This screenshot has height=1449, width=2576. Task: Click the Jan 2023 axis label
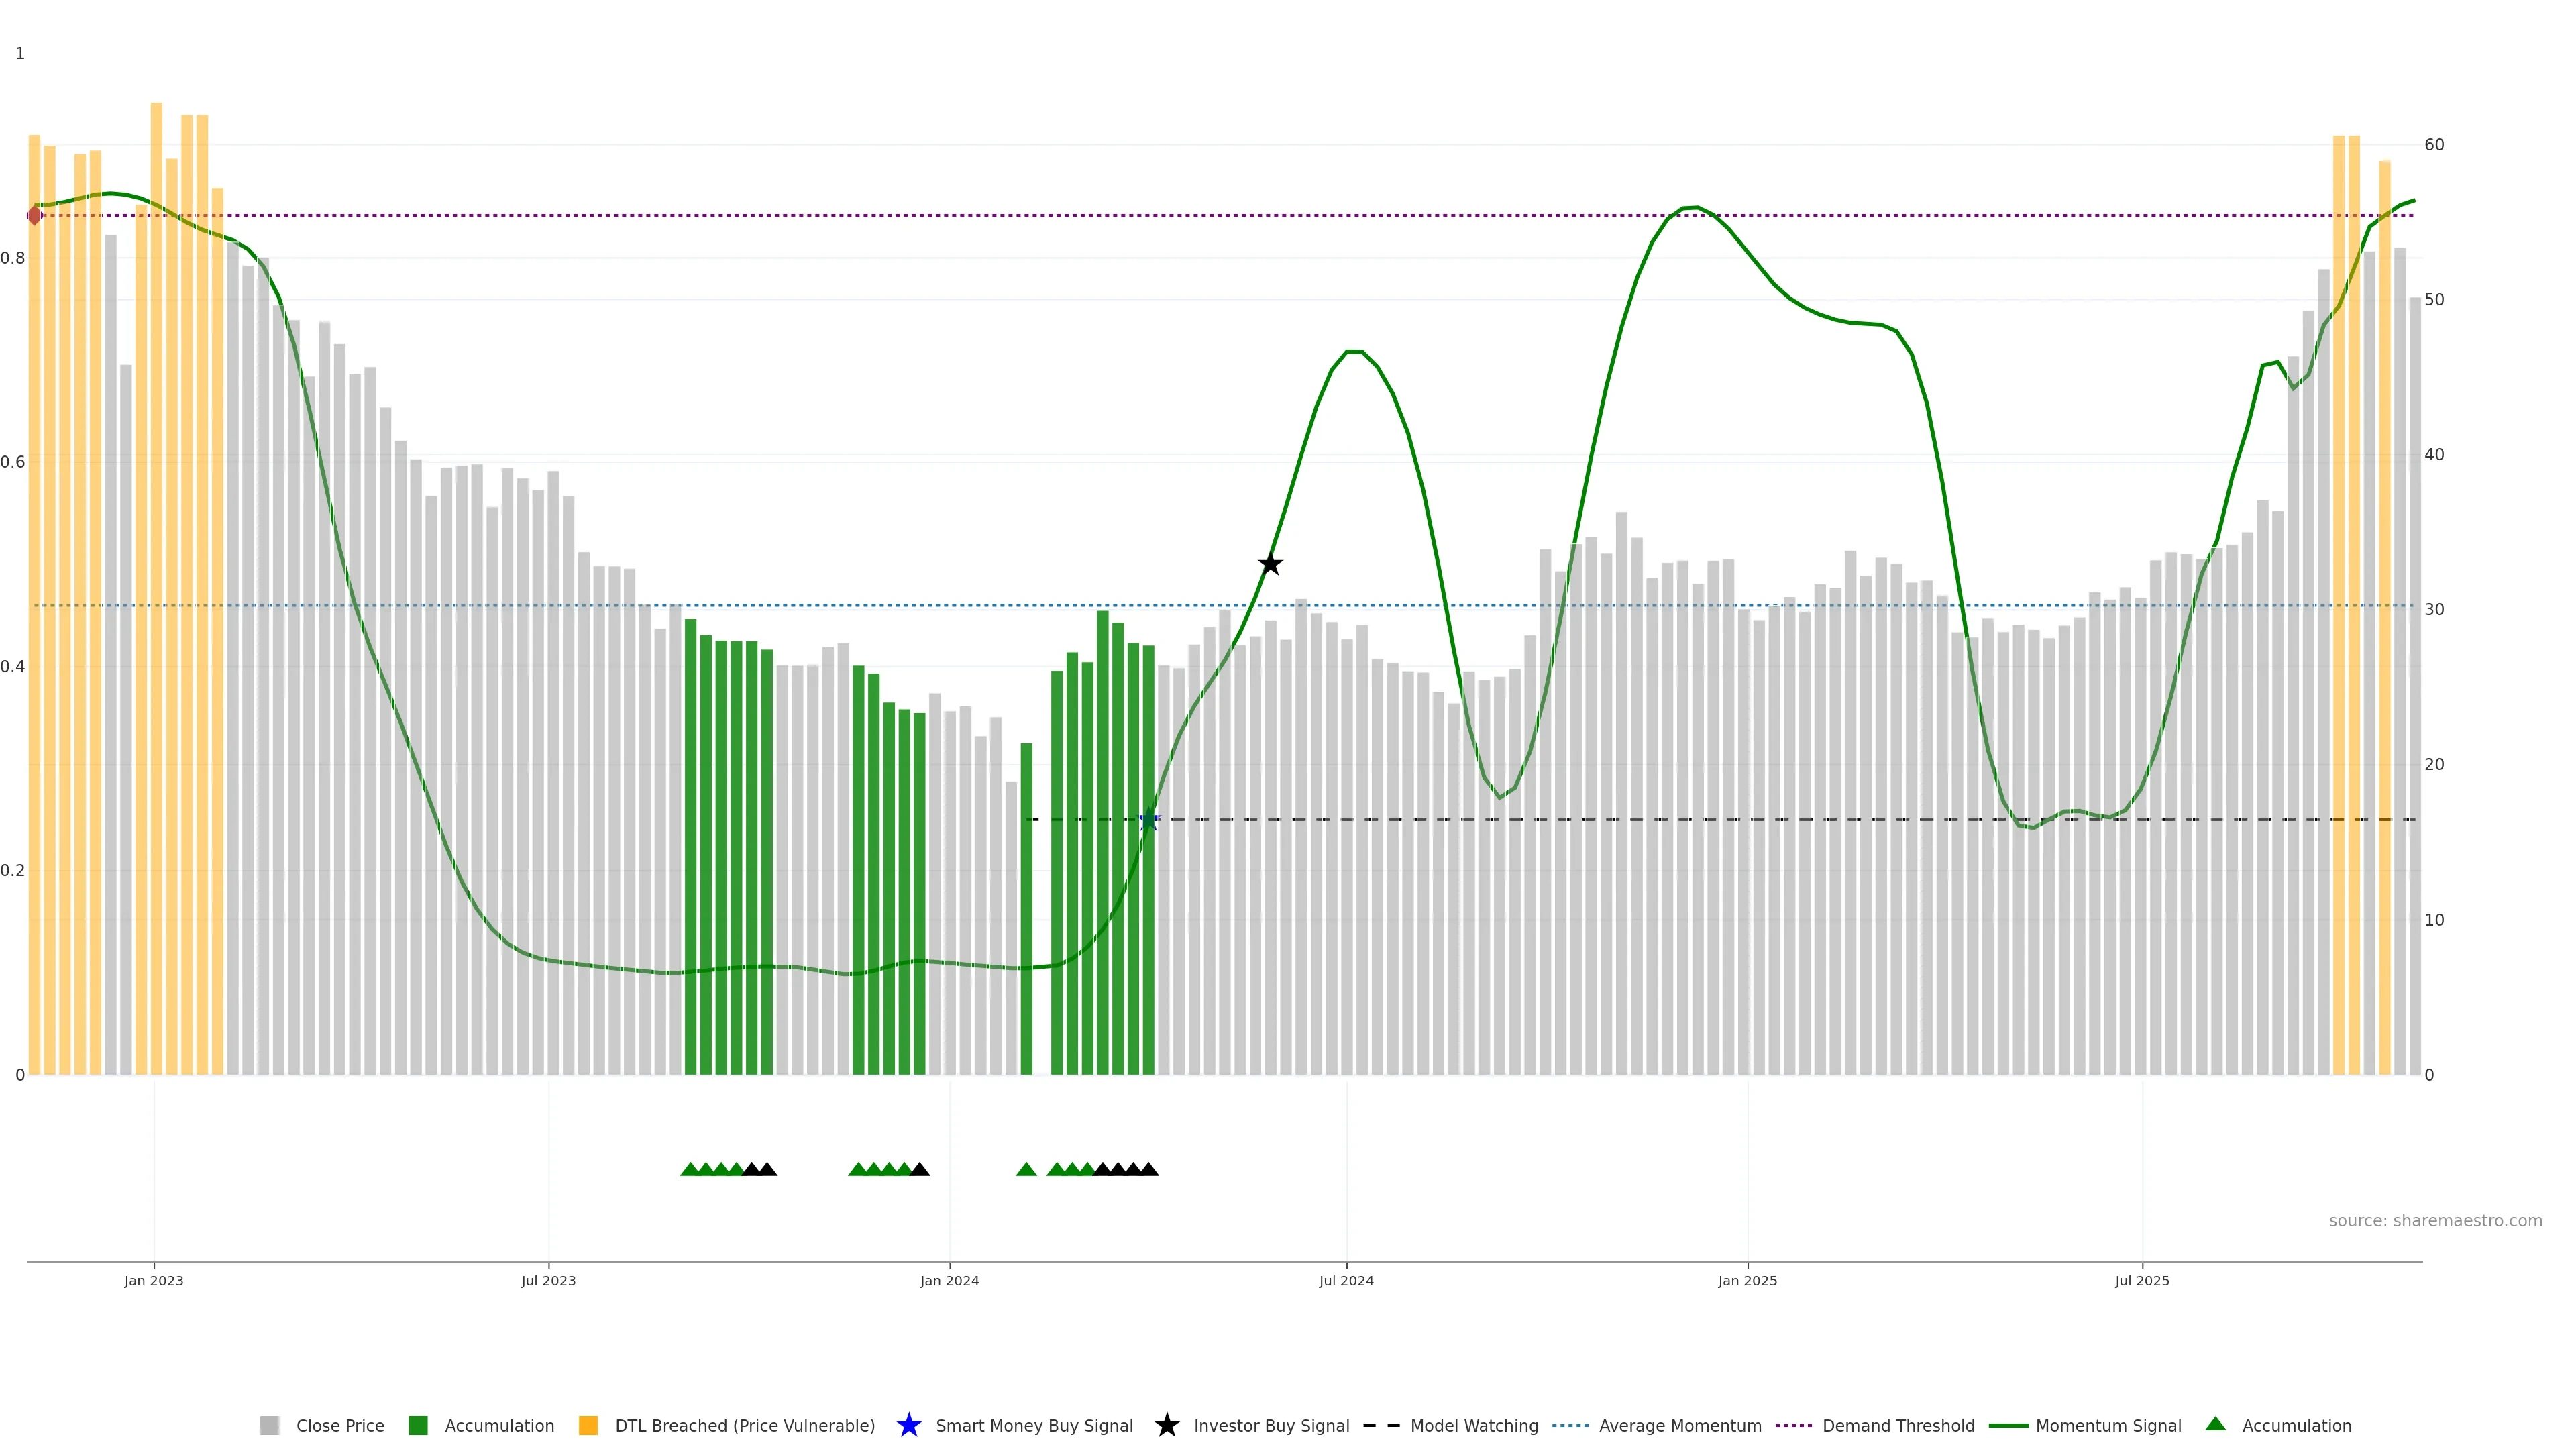(x=154, y=1280)
